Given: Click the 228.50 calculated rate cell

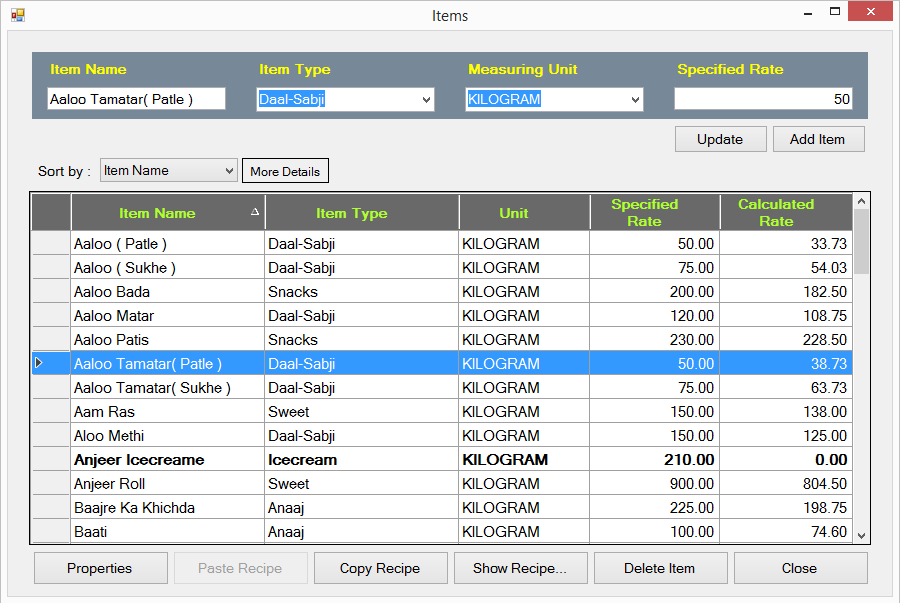Looking at the screenshot, I should [x=786, y=340].
